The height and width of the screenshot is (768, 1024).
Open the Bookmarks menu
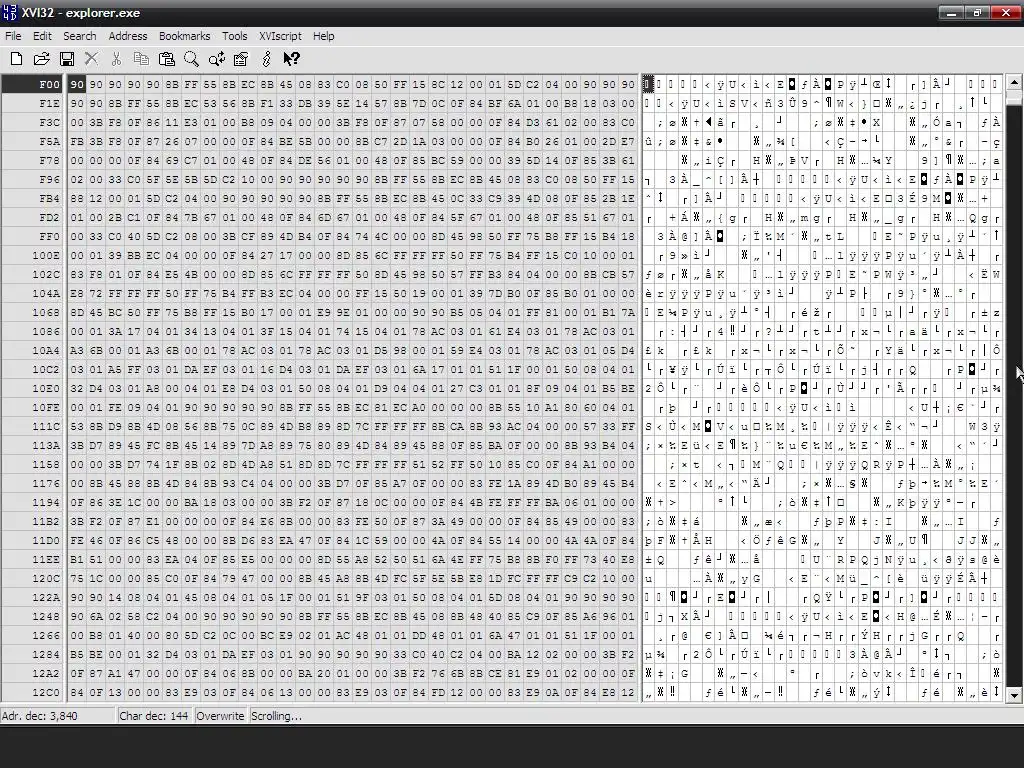click(184, 36)
